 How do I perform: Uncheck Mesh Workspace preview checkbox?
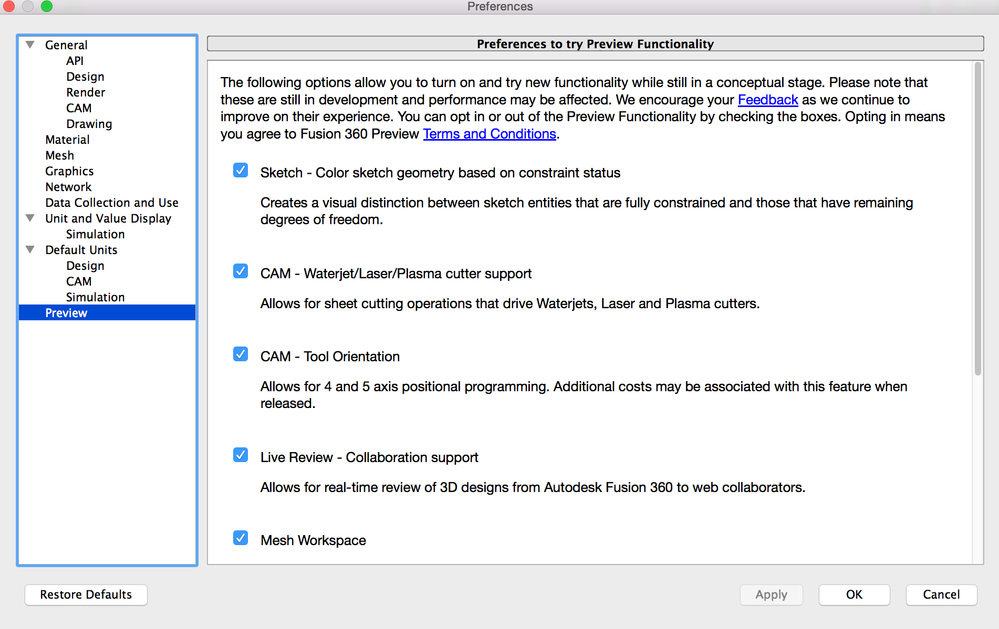[240, 537]
